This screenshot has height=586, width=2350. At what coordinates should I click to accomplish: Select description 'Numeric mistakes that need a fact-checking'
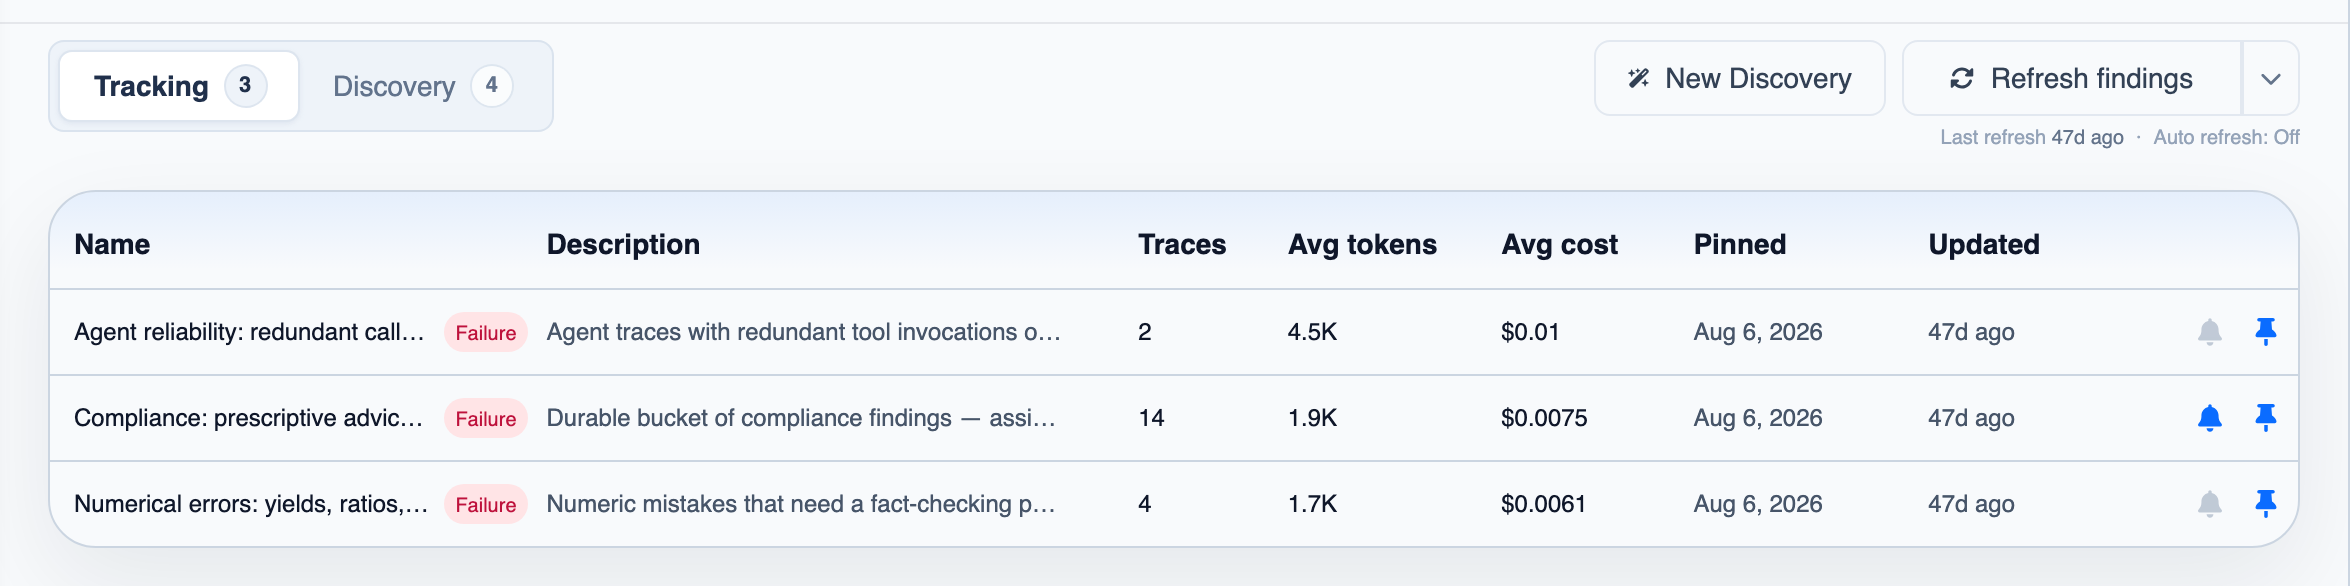(x=801, y=504)
